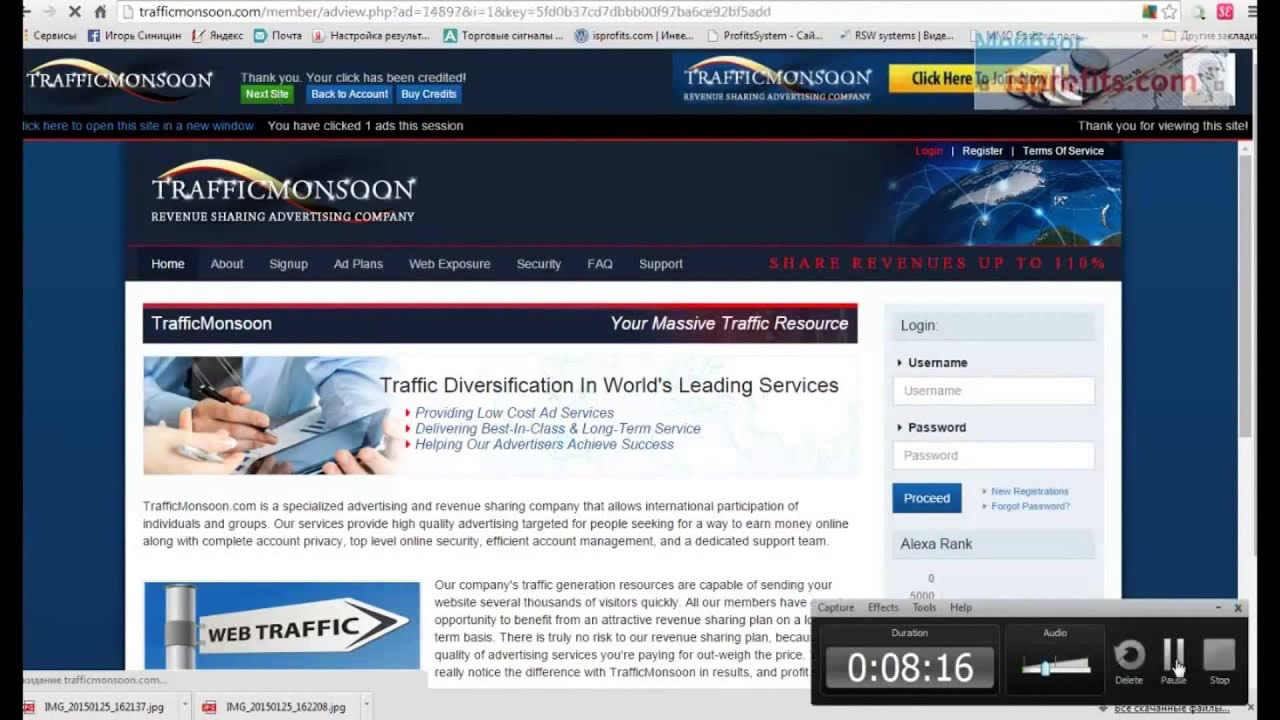Open the Web Exposure nav item

[x=449, y=264]
